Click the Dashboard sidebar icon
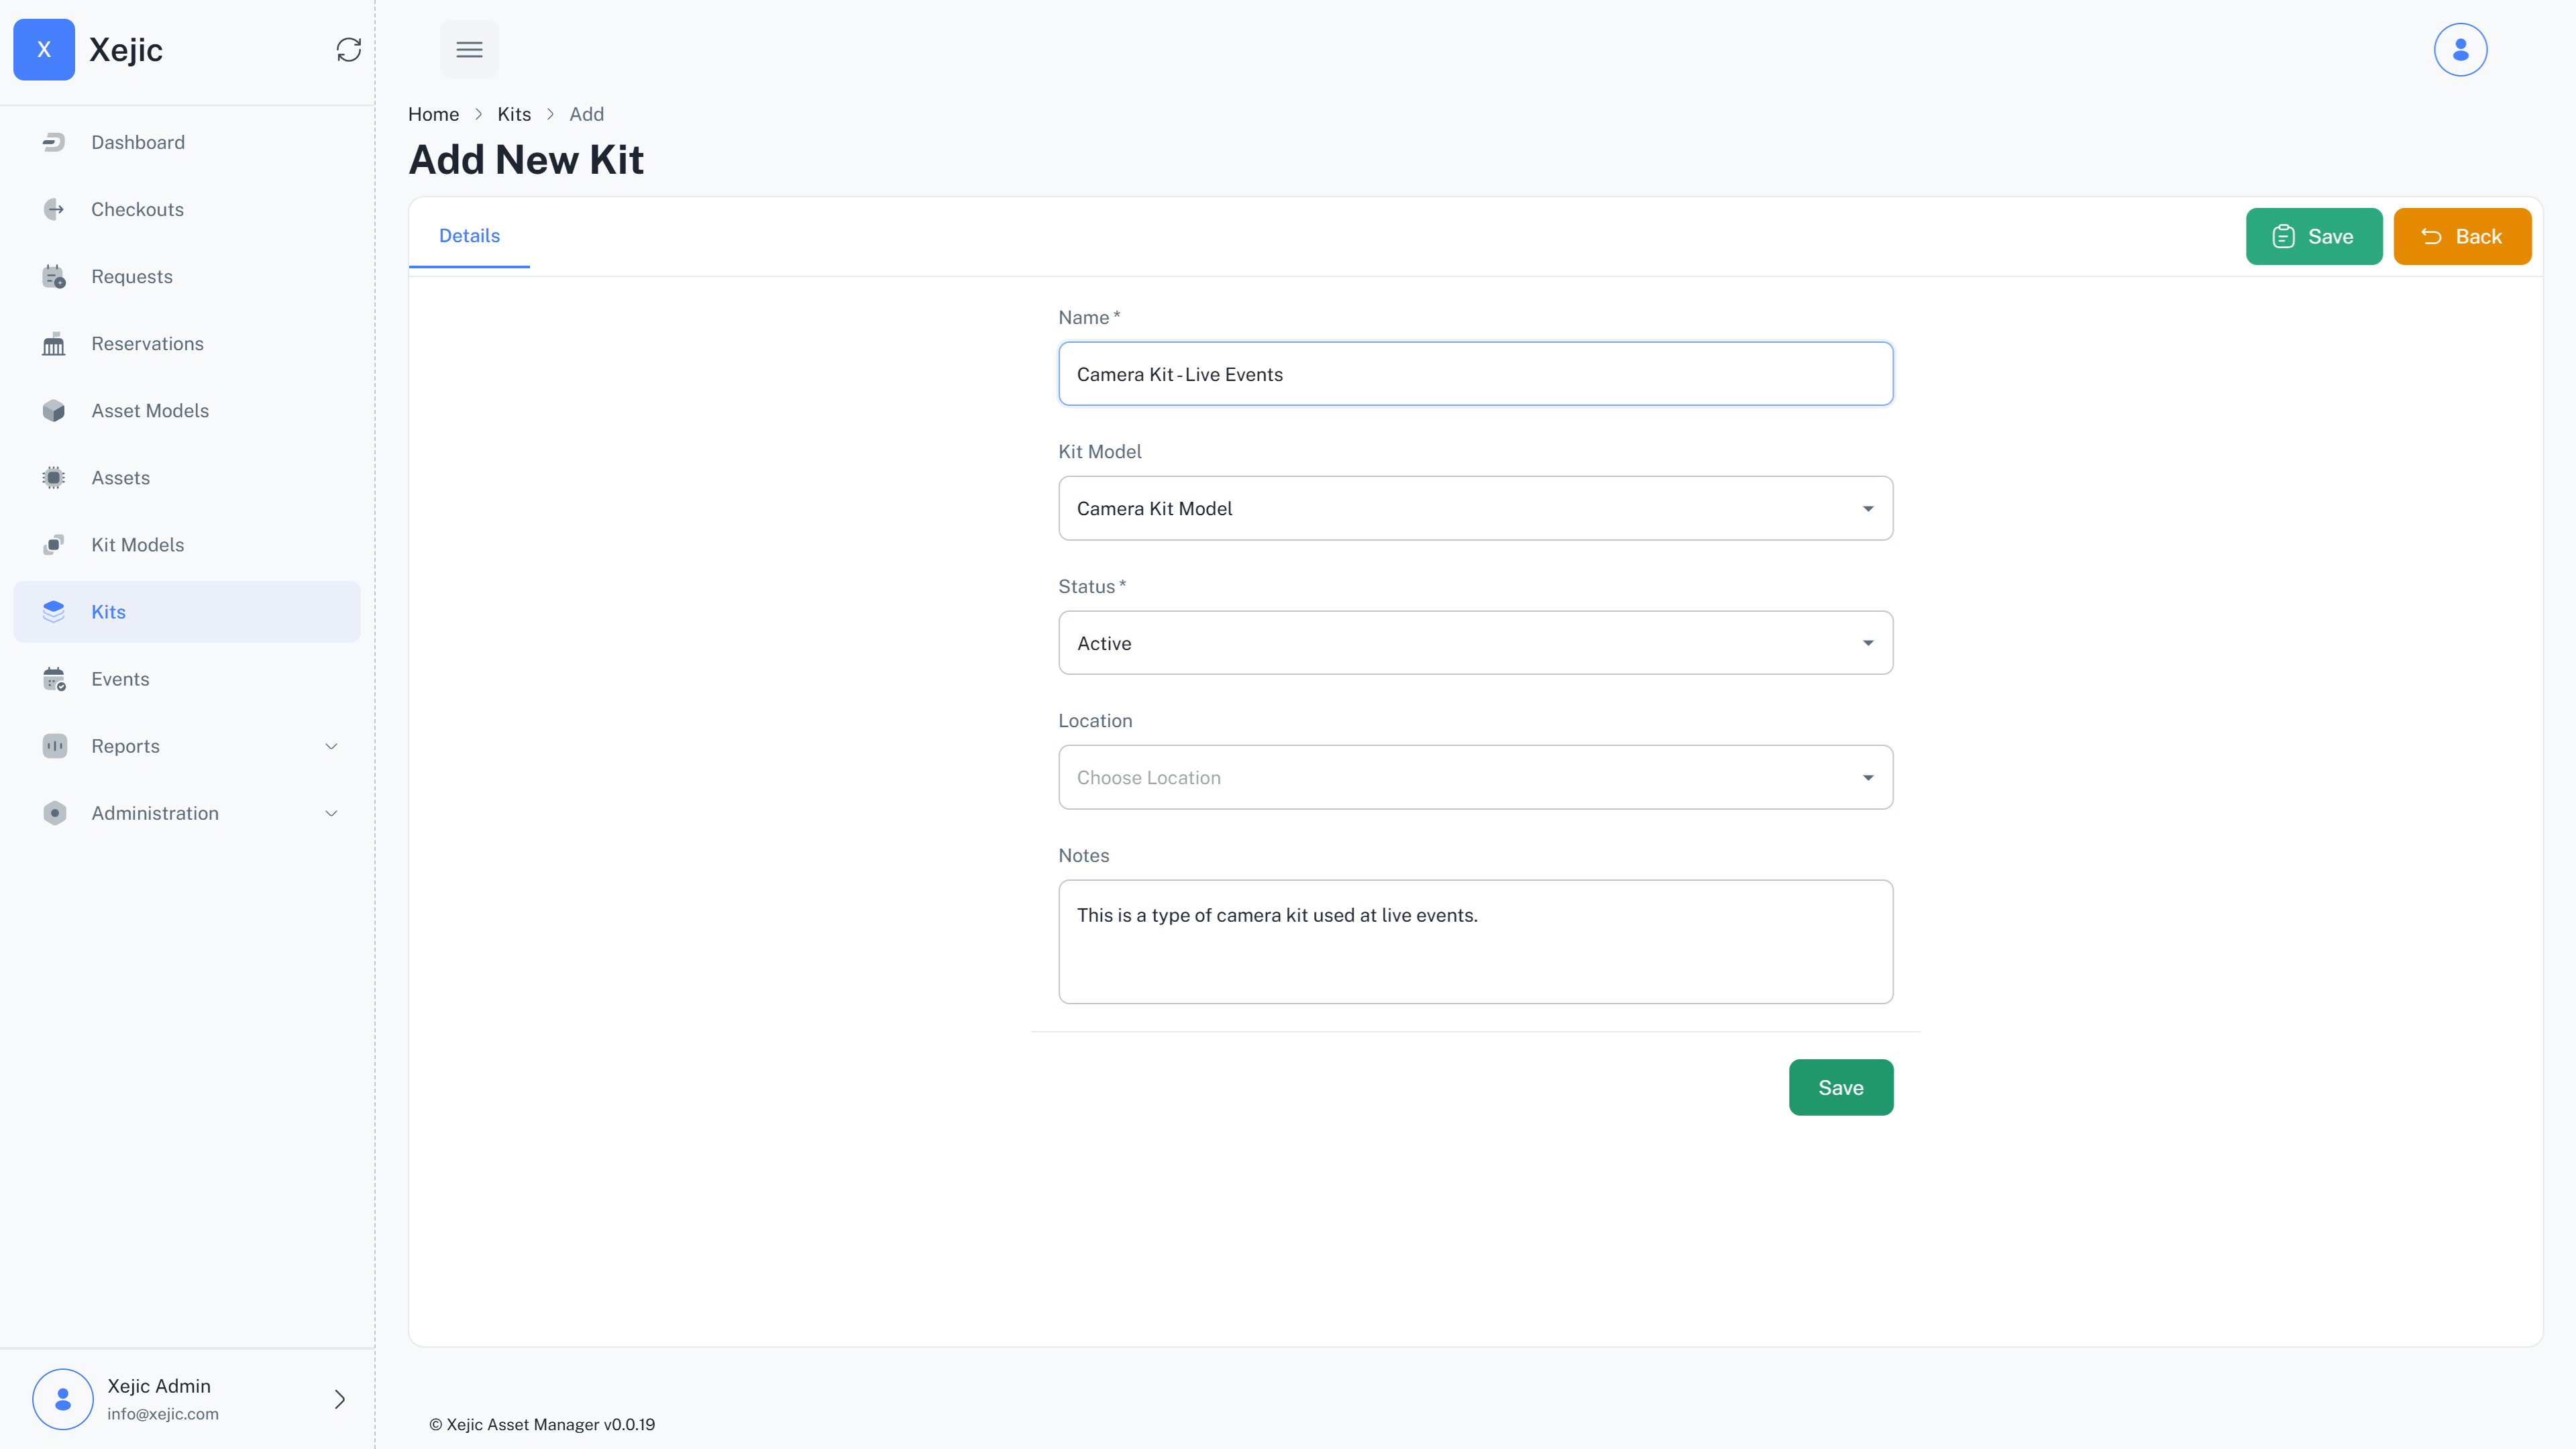This screenshot has height=1449, width=2576. click(54, 142)
